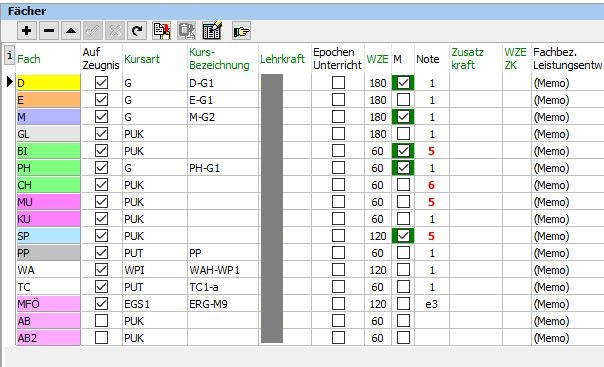Toggle Auf Zeugnis checkbox for MFÖ
604x367 pixels.
[x=101, y=303]
